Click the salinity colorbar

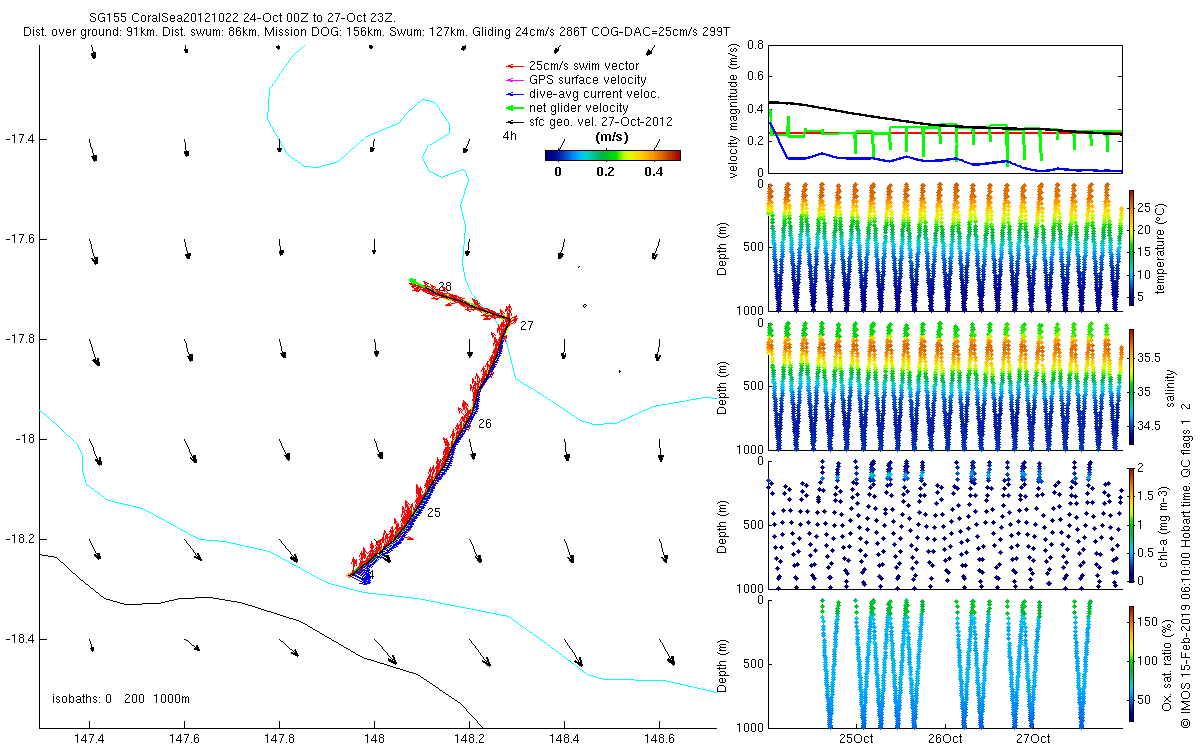(1132, 388)
